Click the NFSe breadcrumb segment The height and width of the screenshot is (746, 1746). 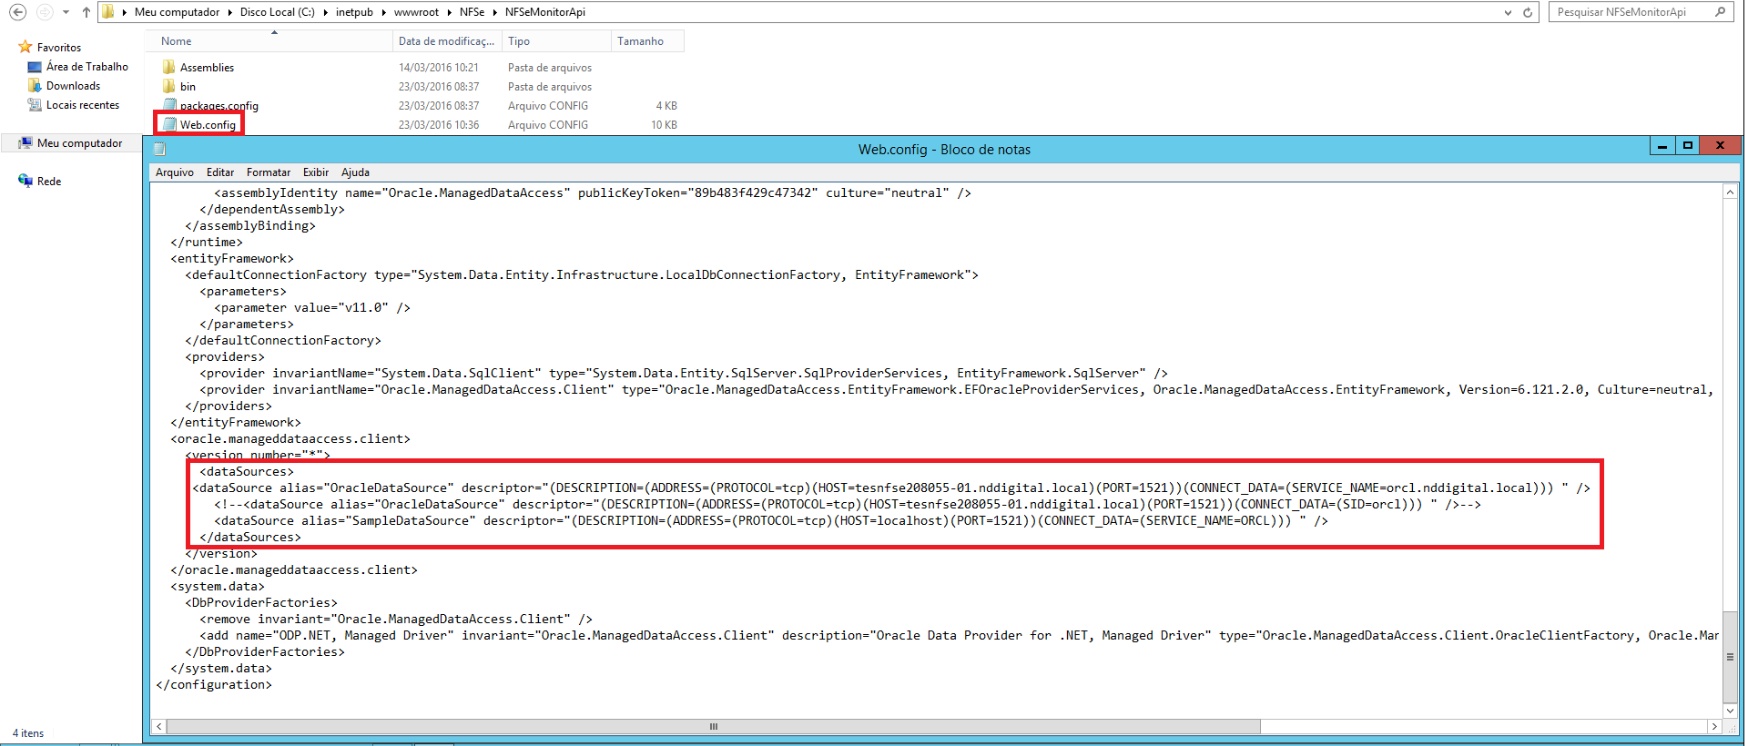(x=471, y=12)
